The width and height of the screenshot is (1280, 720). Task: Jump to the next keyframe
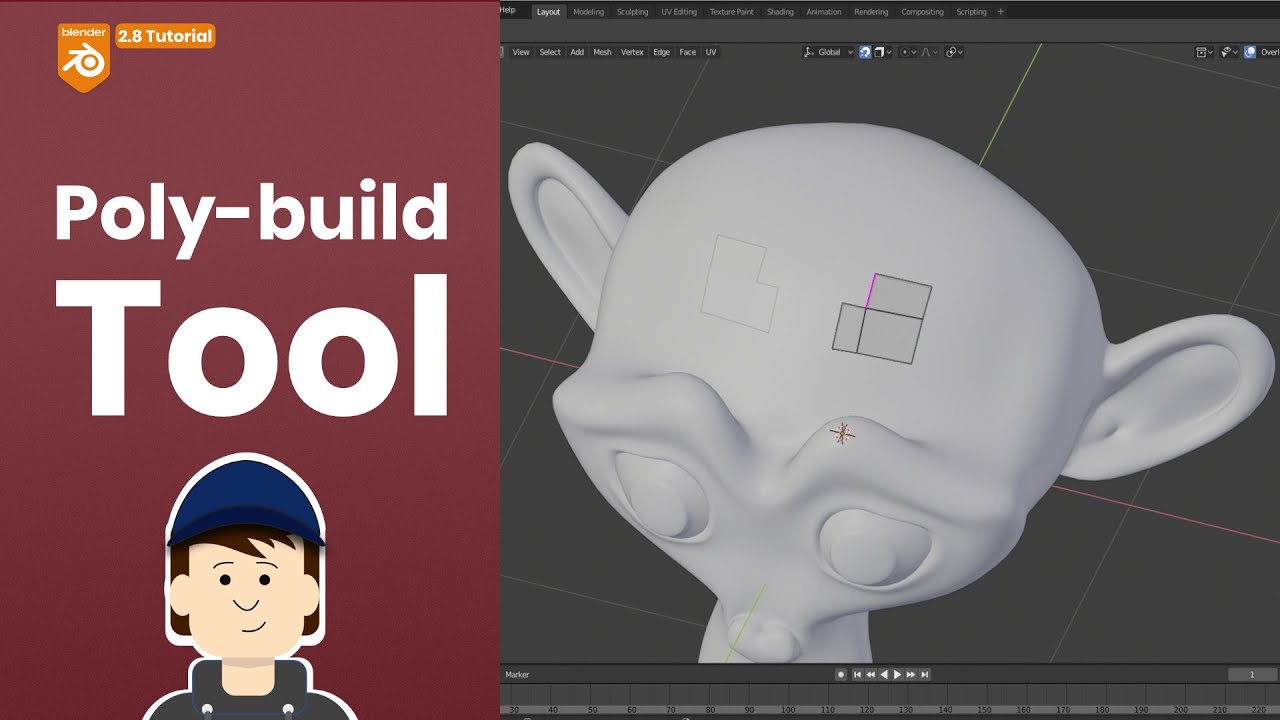(911, 675)
